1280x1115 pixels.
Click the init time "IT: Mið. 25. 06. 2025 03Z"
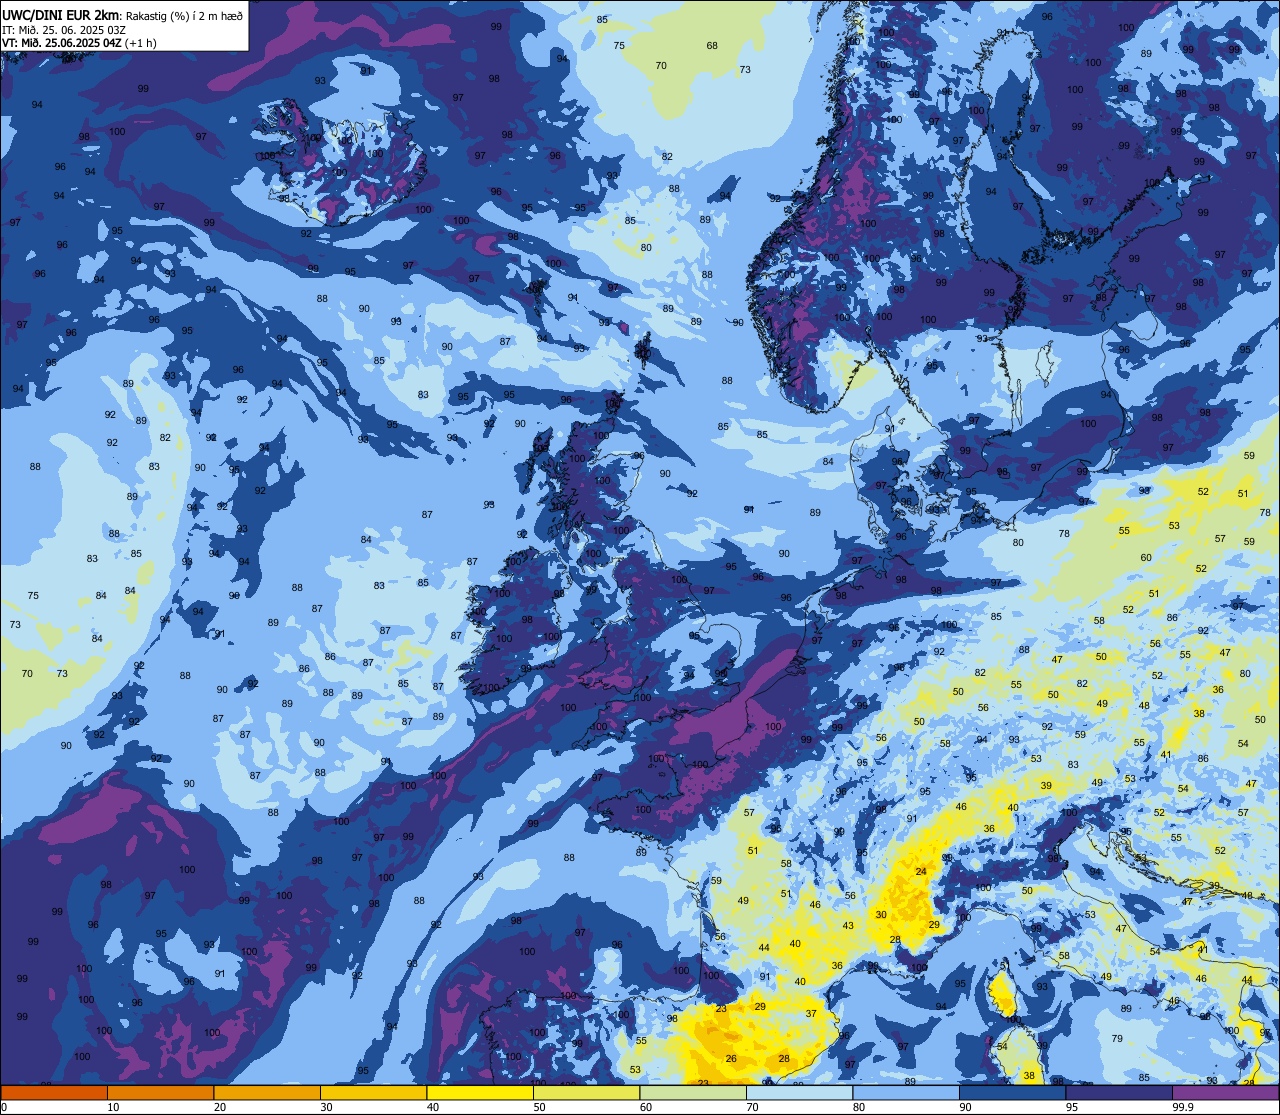pos(64,30)
